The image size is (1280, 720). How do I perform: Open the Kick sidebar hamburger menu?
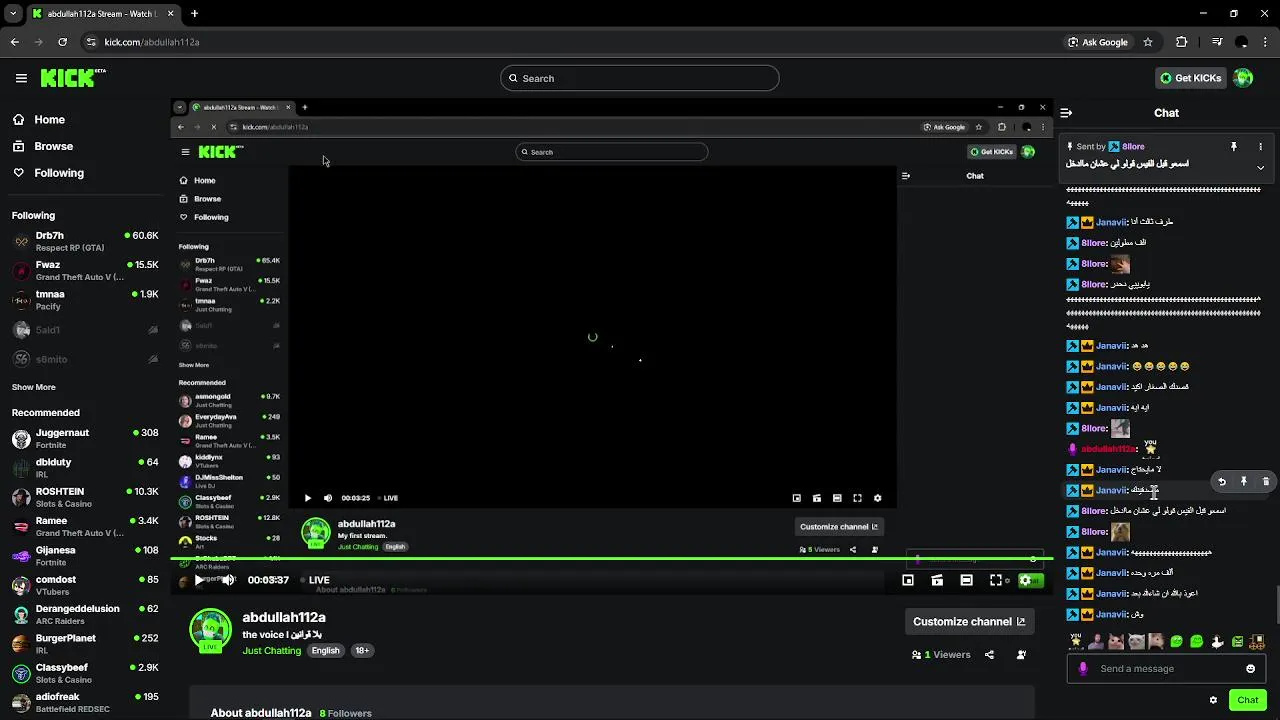(x=21, y=78)
